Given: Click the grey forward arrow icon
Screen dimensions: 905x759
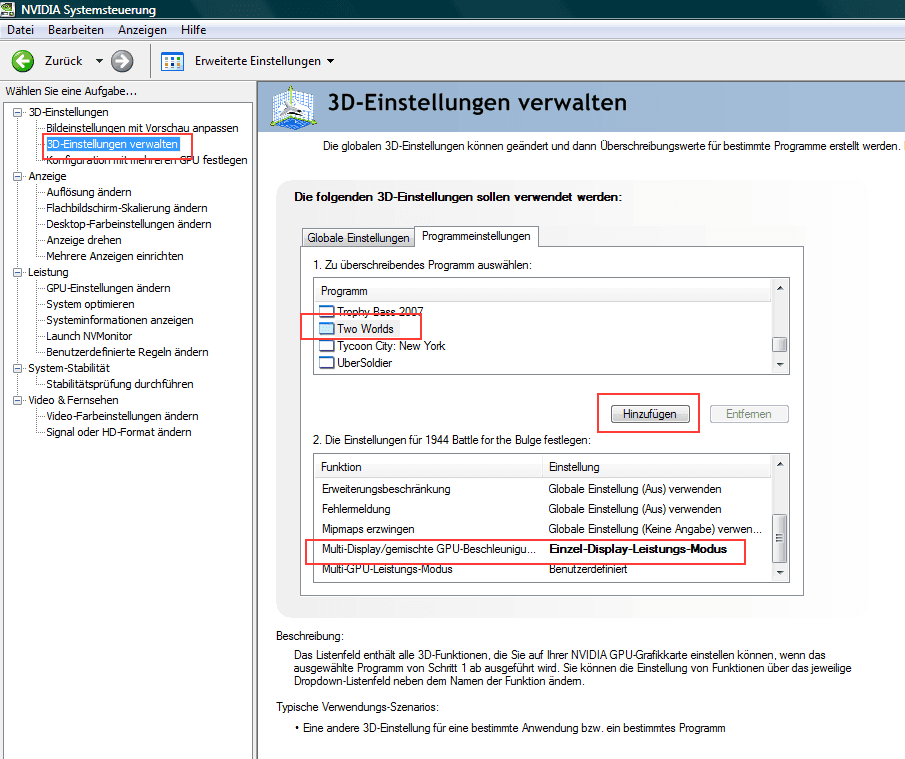Looking at the screenshot, I should [122, 61].
